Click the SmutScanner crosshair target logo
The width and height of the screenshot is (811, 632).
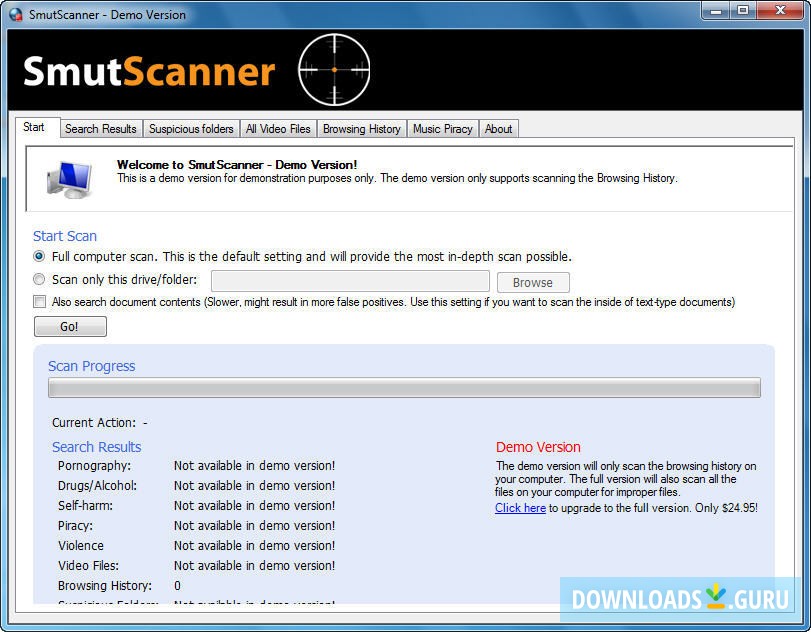334,68
